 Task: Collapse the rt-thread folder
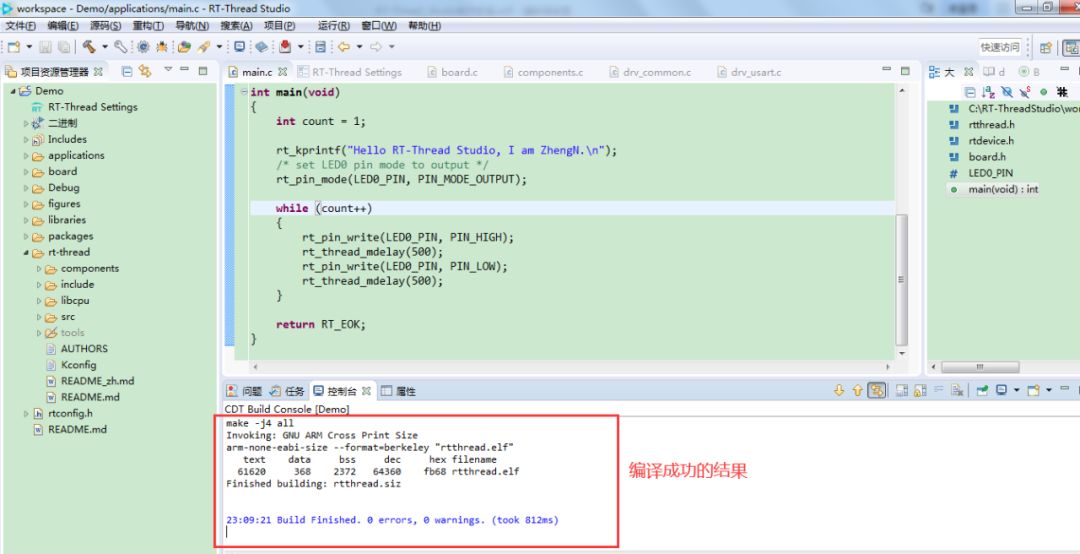tap(26, 252)
